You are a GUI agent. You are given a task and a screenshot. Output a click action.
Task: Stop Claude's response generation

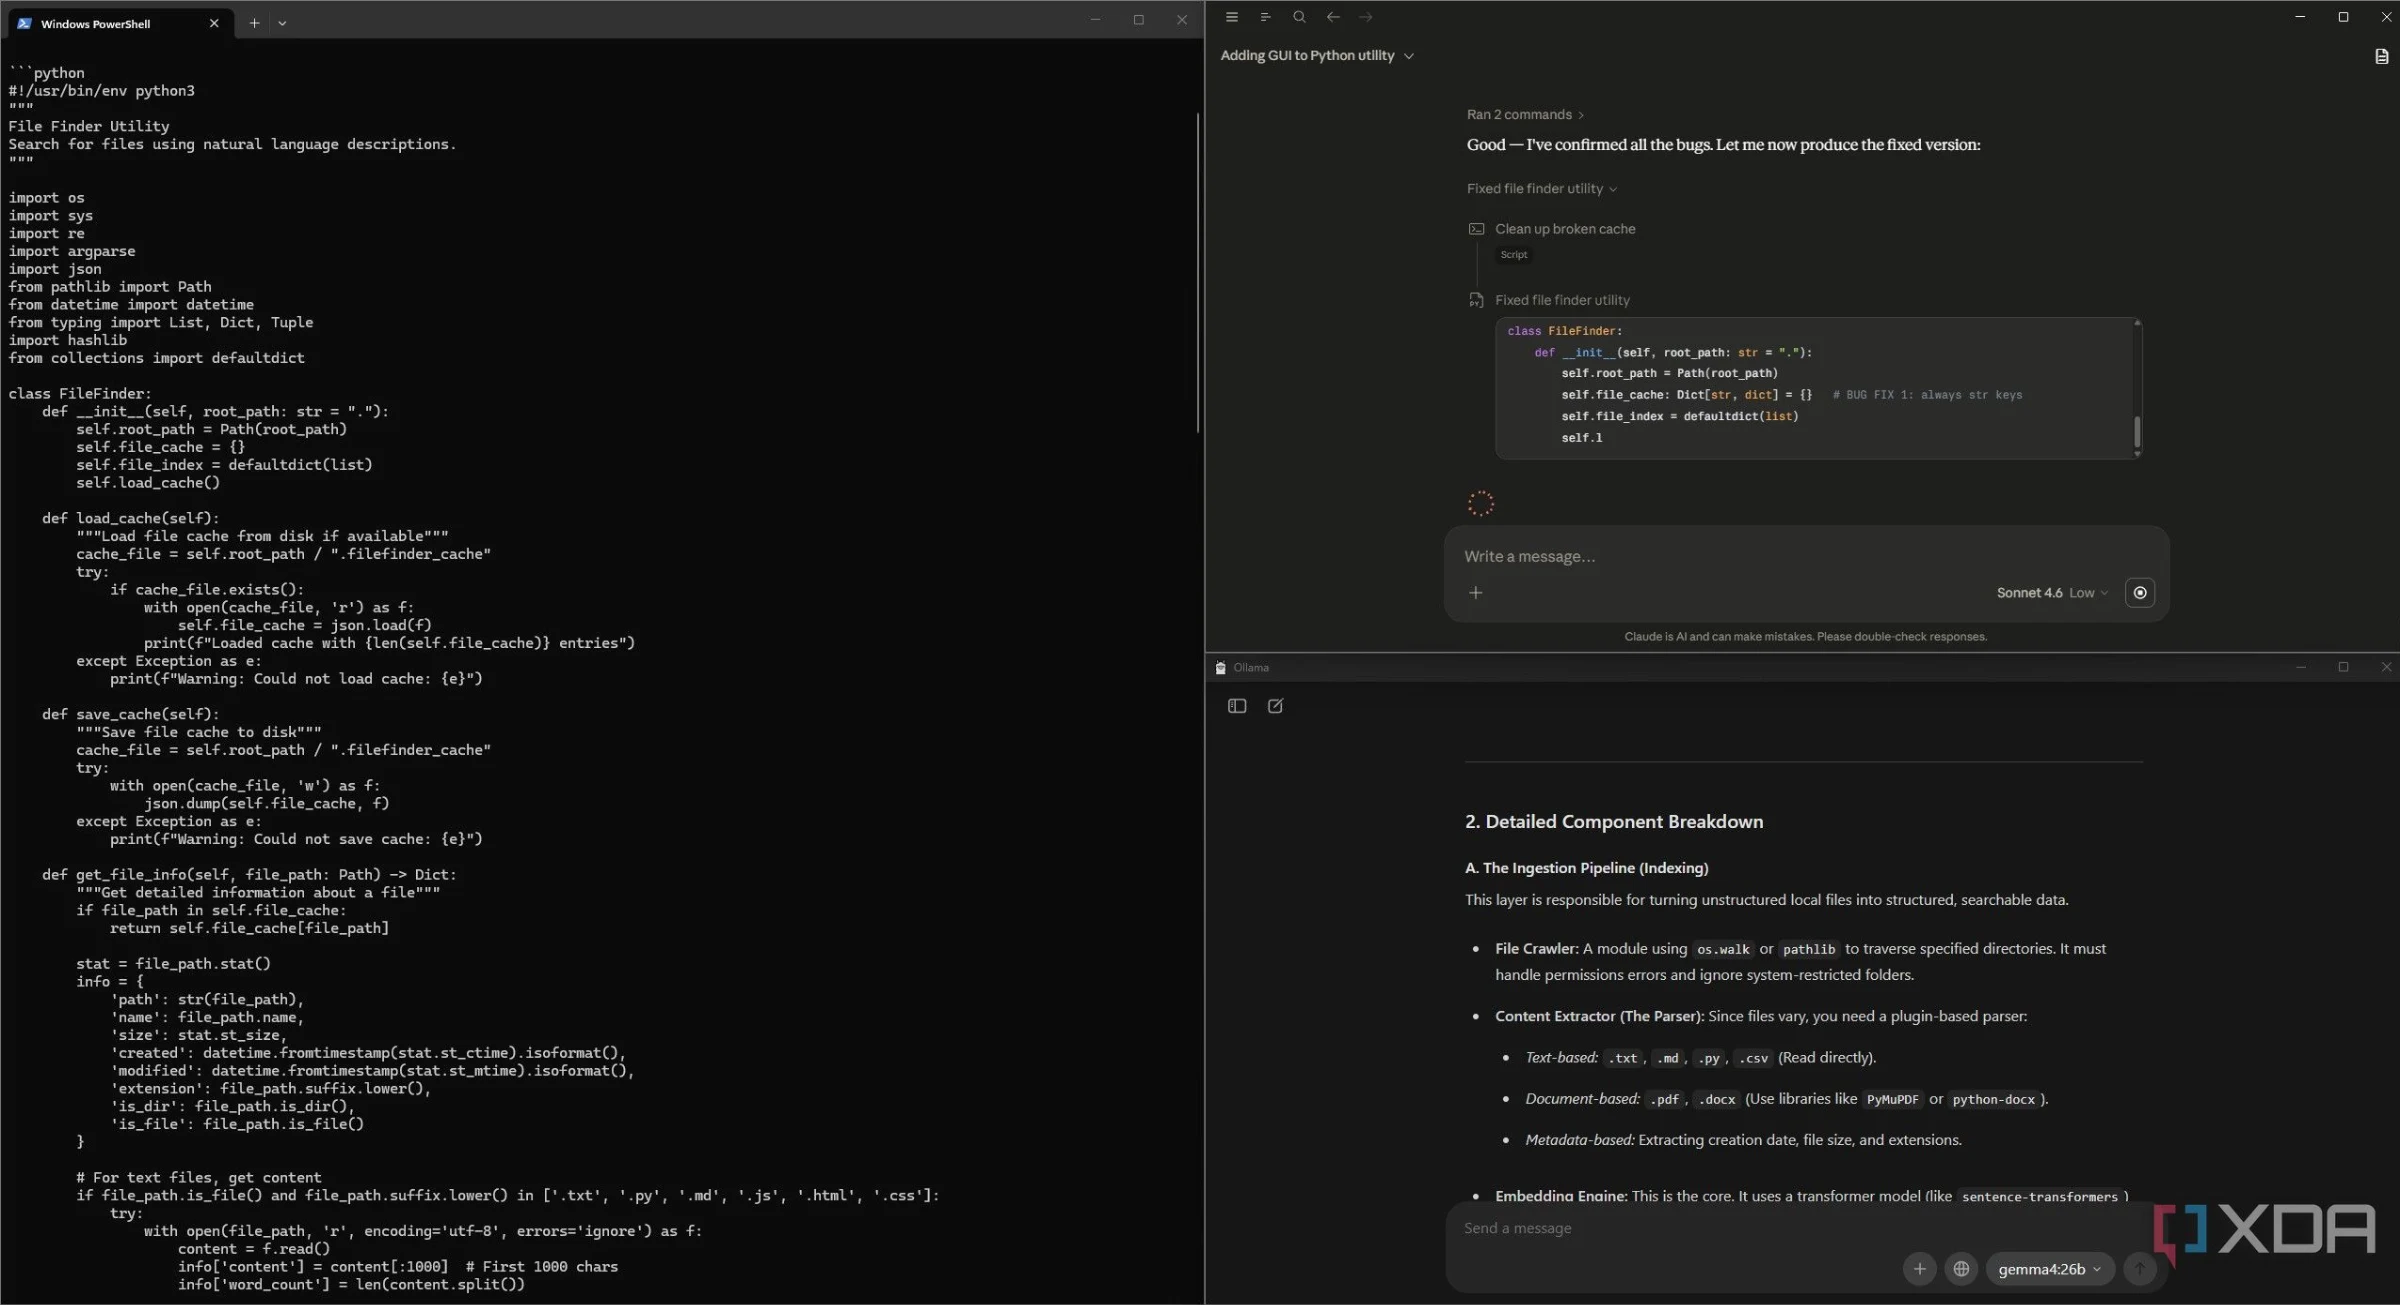(x=2139, y=593)
